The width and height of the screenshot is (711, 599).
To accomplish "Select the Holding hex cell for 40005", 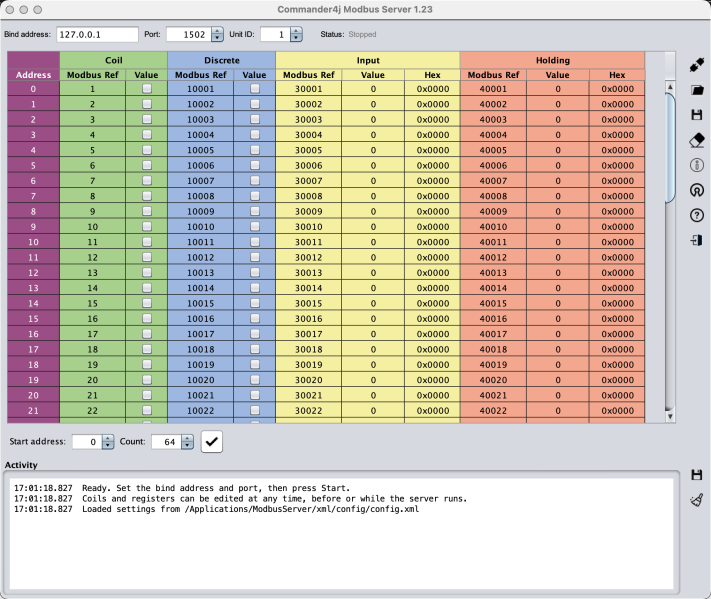I will click(617, 150).
